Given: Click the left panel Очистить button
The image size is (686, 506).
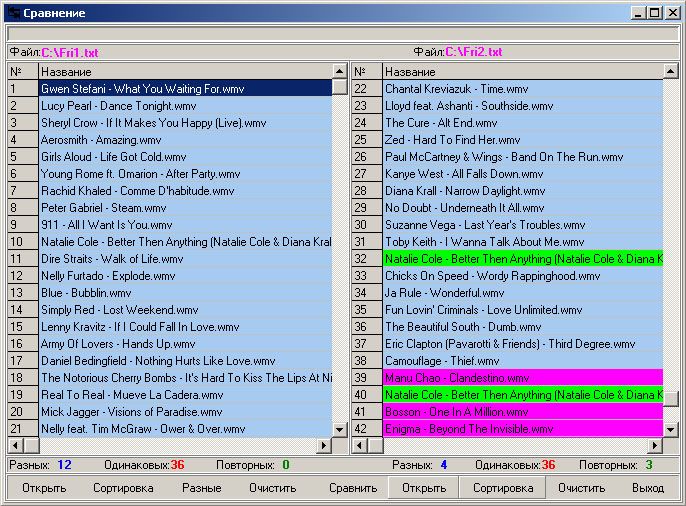Looking at the screenshot, I should (272, 488).
